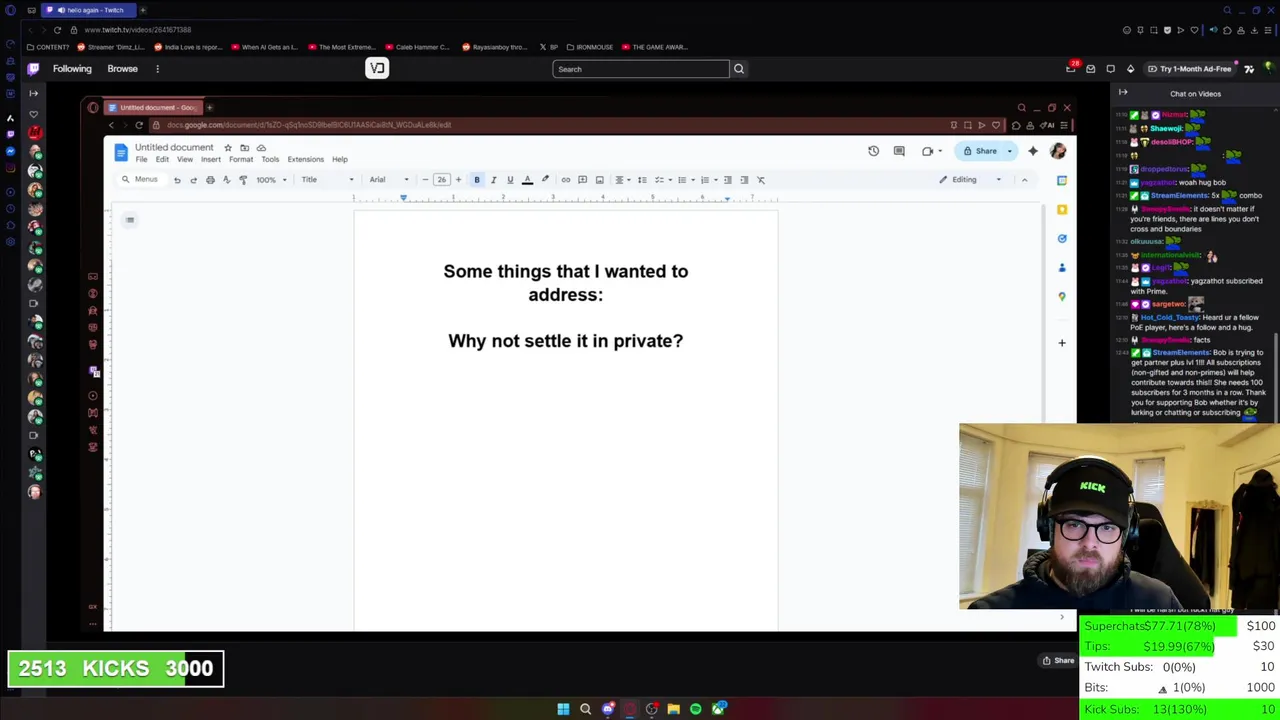
Task: Open the checklist dropdown
Action: coord(662,180)
